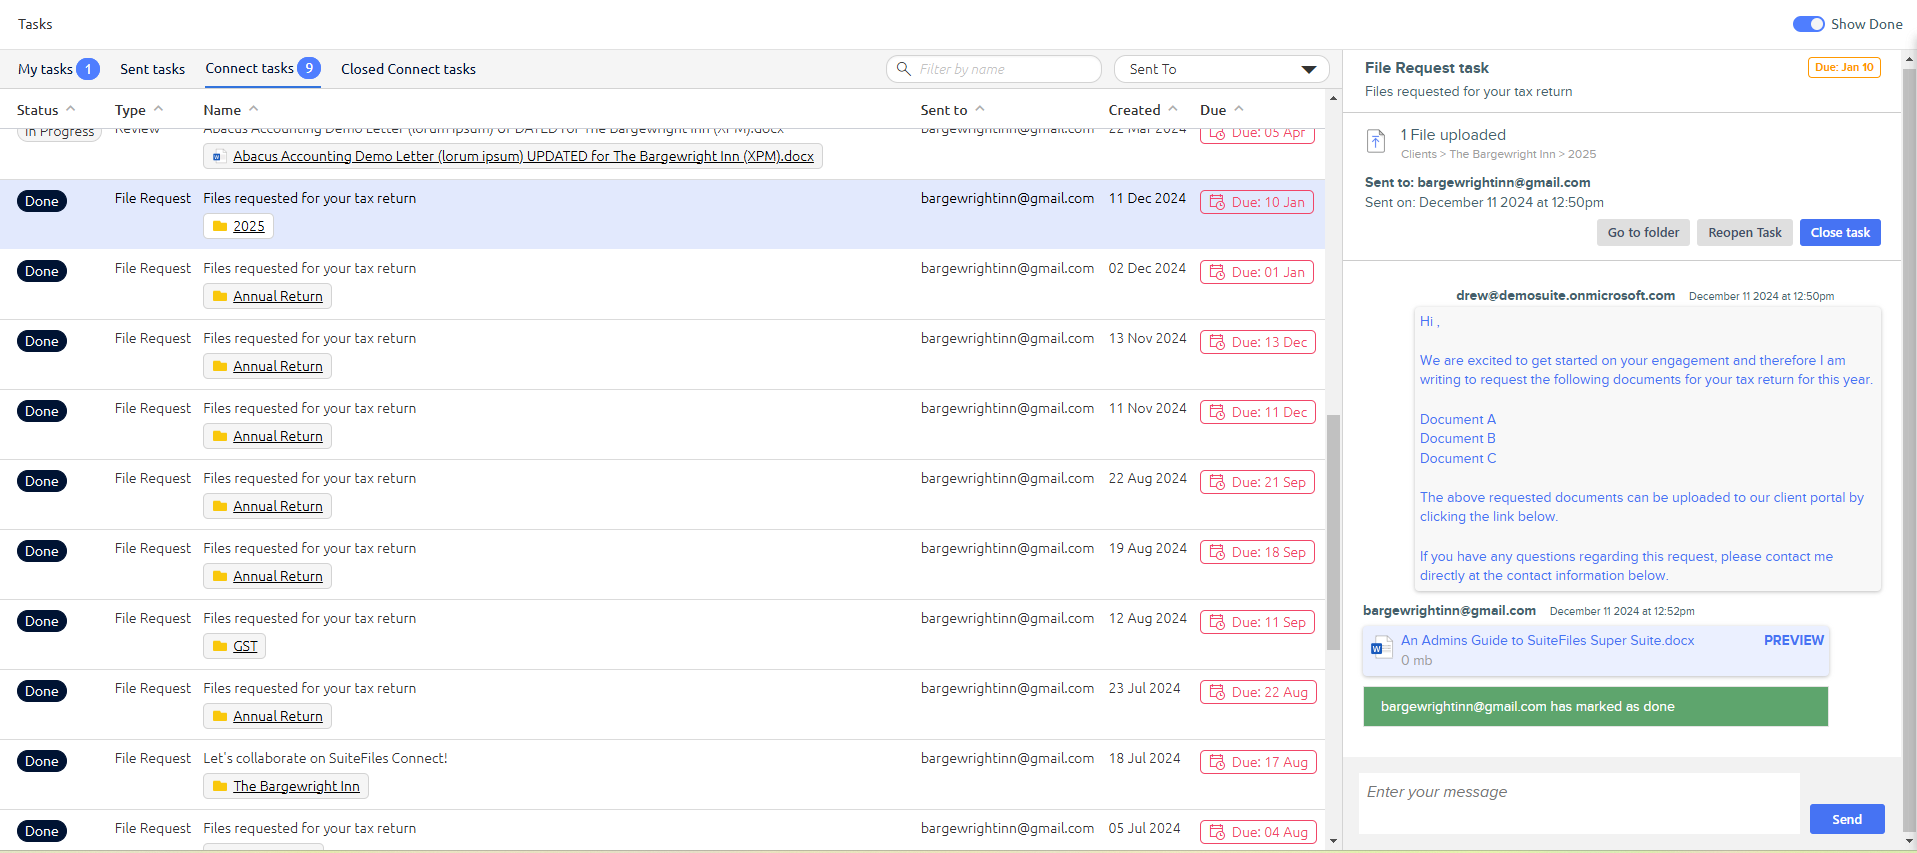Click the folder icon in the 23 Jul 2024 row

[220, 717]
